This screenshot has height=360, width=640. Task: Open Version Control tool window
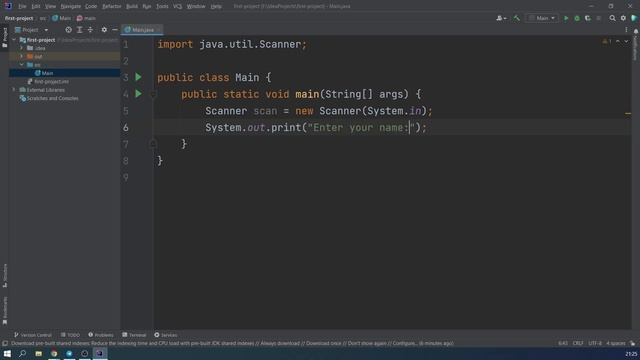pyautogui.click(x=33, y=335)
